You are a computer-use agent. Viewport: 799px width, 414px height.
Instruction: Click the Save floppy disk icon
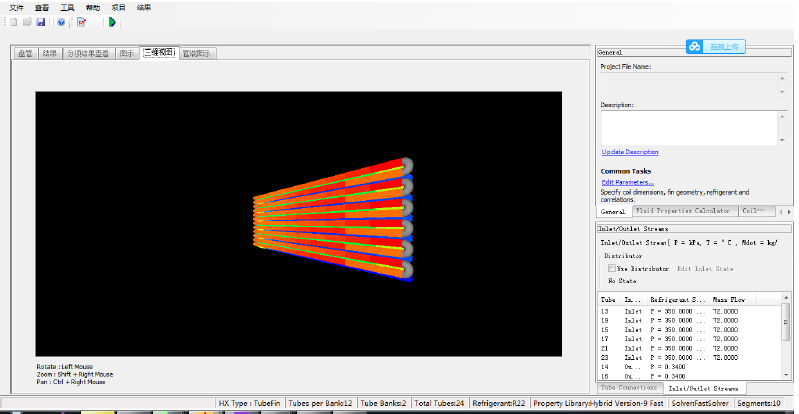point(40,22)
